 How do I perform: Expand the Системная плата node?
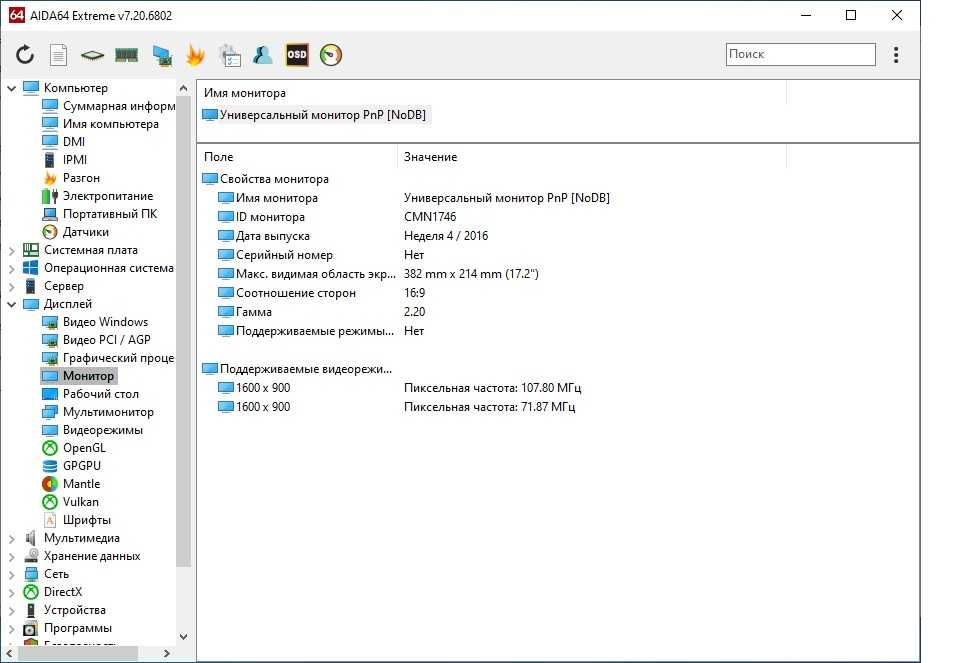coord(12,250)
